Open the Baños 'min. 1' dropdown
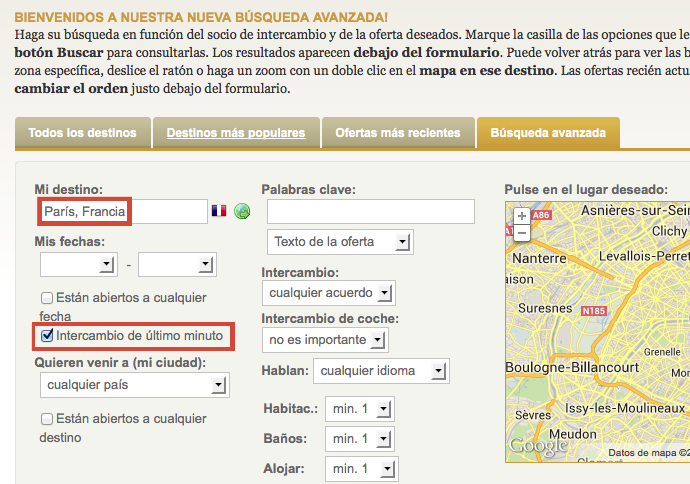Screen dimensions: 690x484 pos(360,439)
